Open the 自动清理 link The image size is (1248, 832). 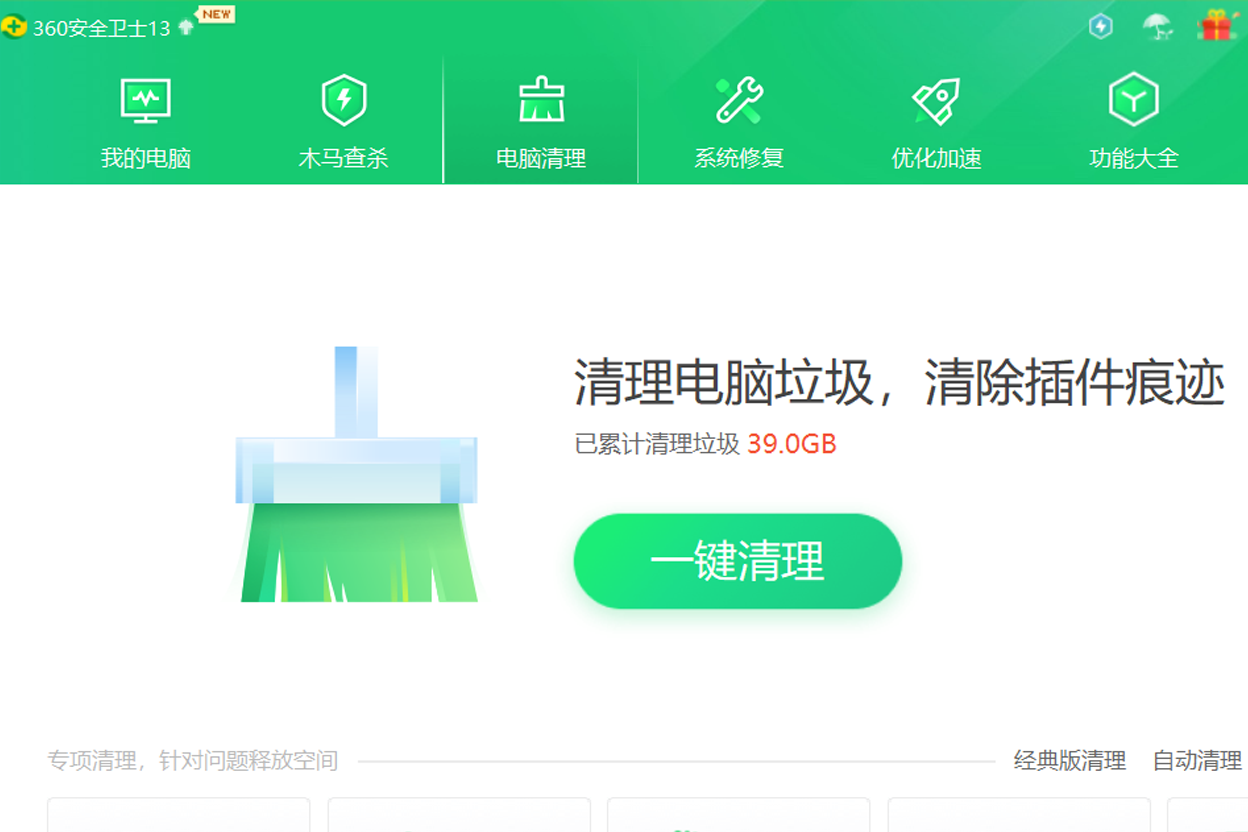[x=1197, y=761]
